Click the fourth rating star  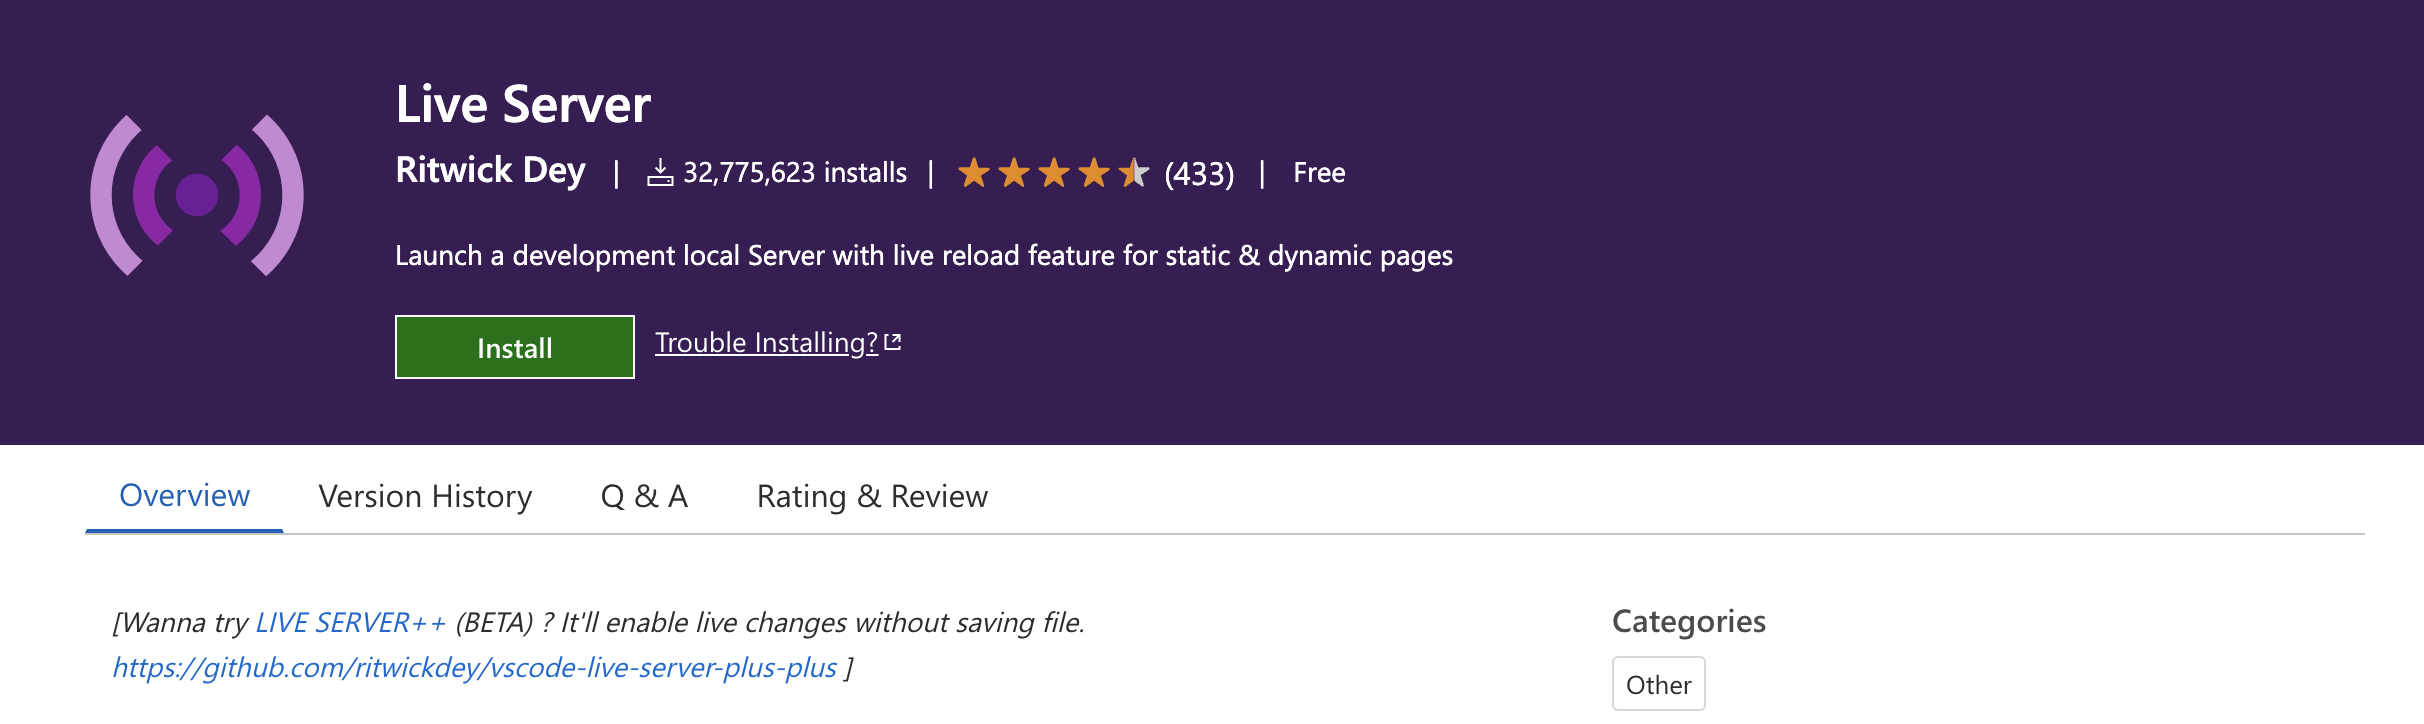pyautogui.click(x=1093, y=173)
